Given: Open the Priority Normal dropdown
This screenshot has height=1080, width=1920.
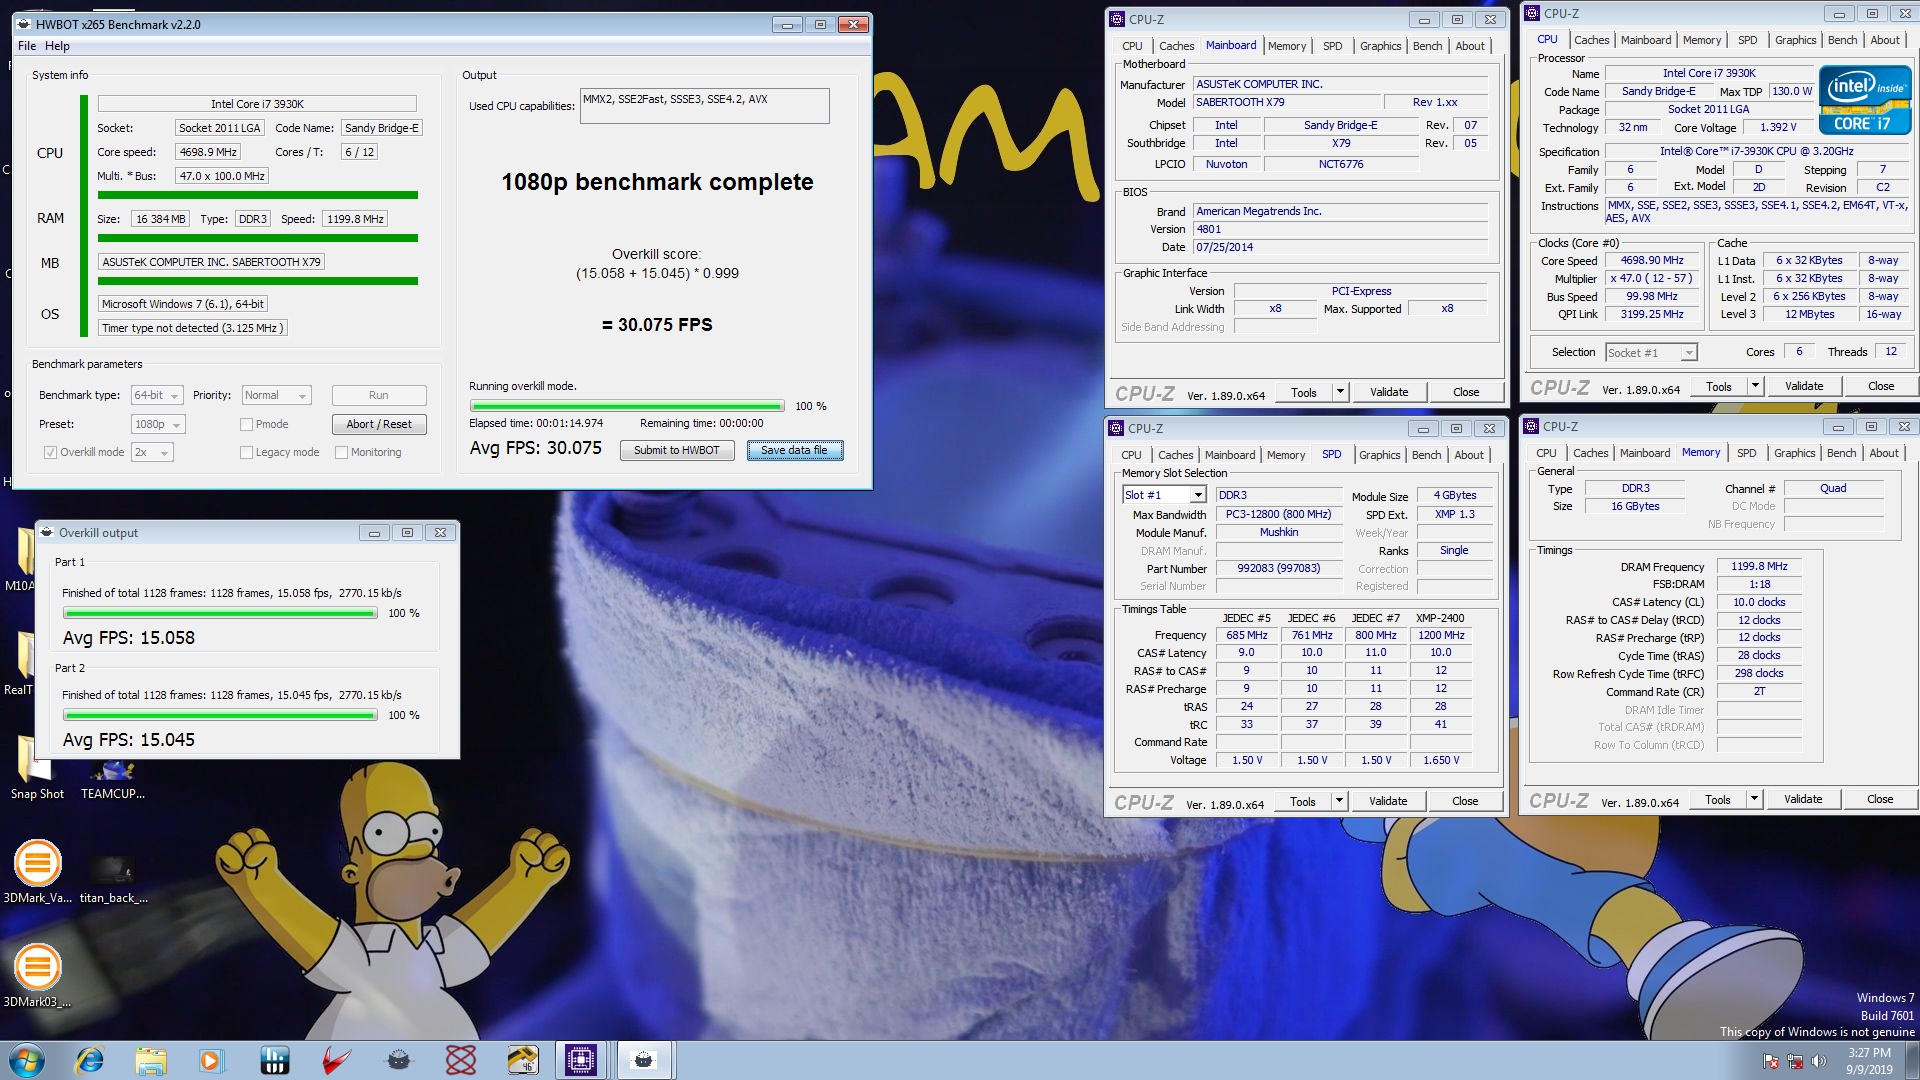Looking at the screenshot, I should click(277, 395).
